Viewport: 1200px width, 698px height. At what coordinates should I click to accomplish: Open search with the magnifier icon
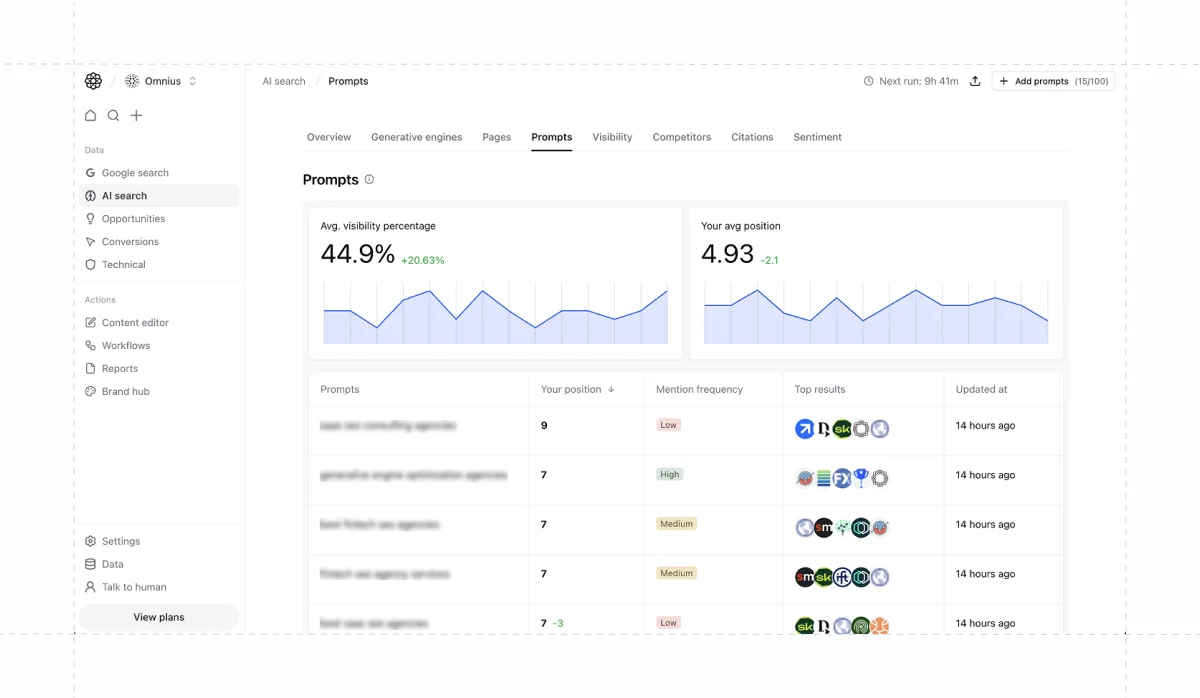point(114,115)
